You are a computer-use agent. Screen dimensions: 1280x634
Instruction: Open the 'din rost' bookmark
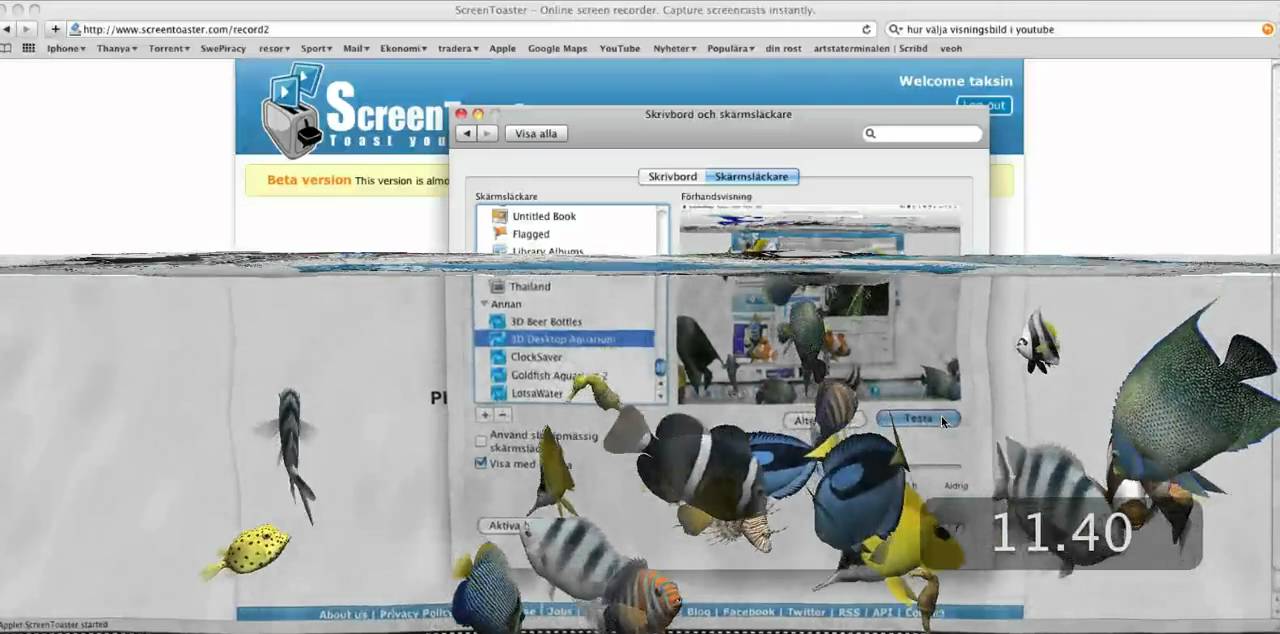point(785,48)
